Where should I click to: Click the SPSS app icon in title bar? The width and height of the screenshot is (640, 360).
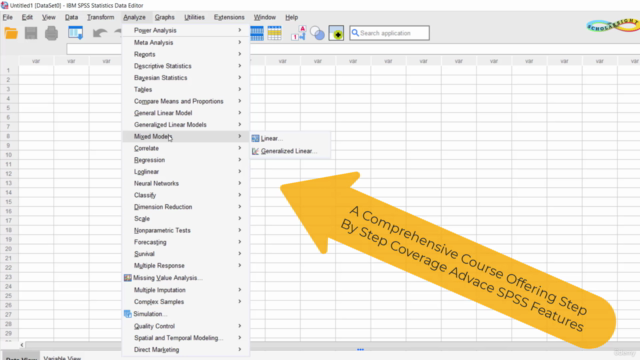pos(4,5)
